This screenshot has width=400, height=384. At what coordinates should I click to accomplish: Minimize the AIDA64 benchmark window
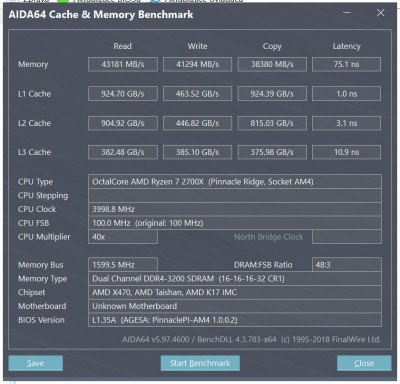coord(347,13)
